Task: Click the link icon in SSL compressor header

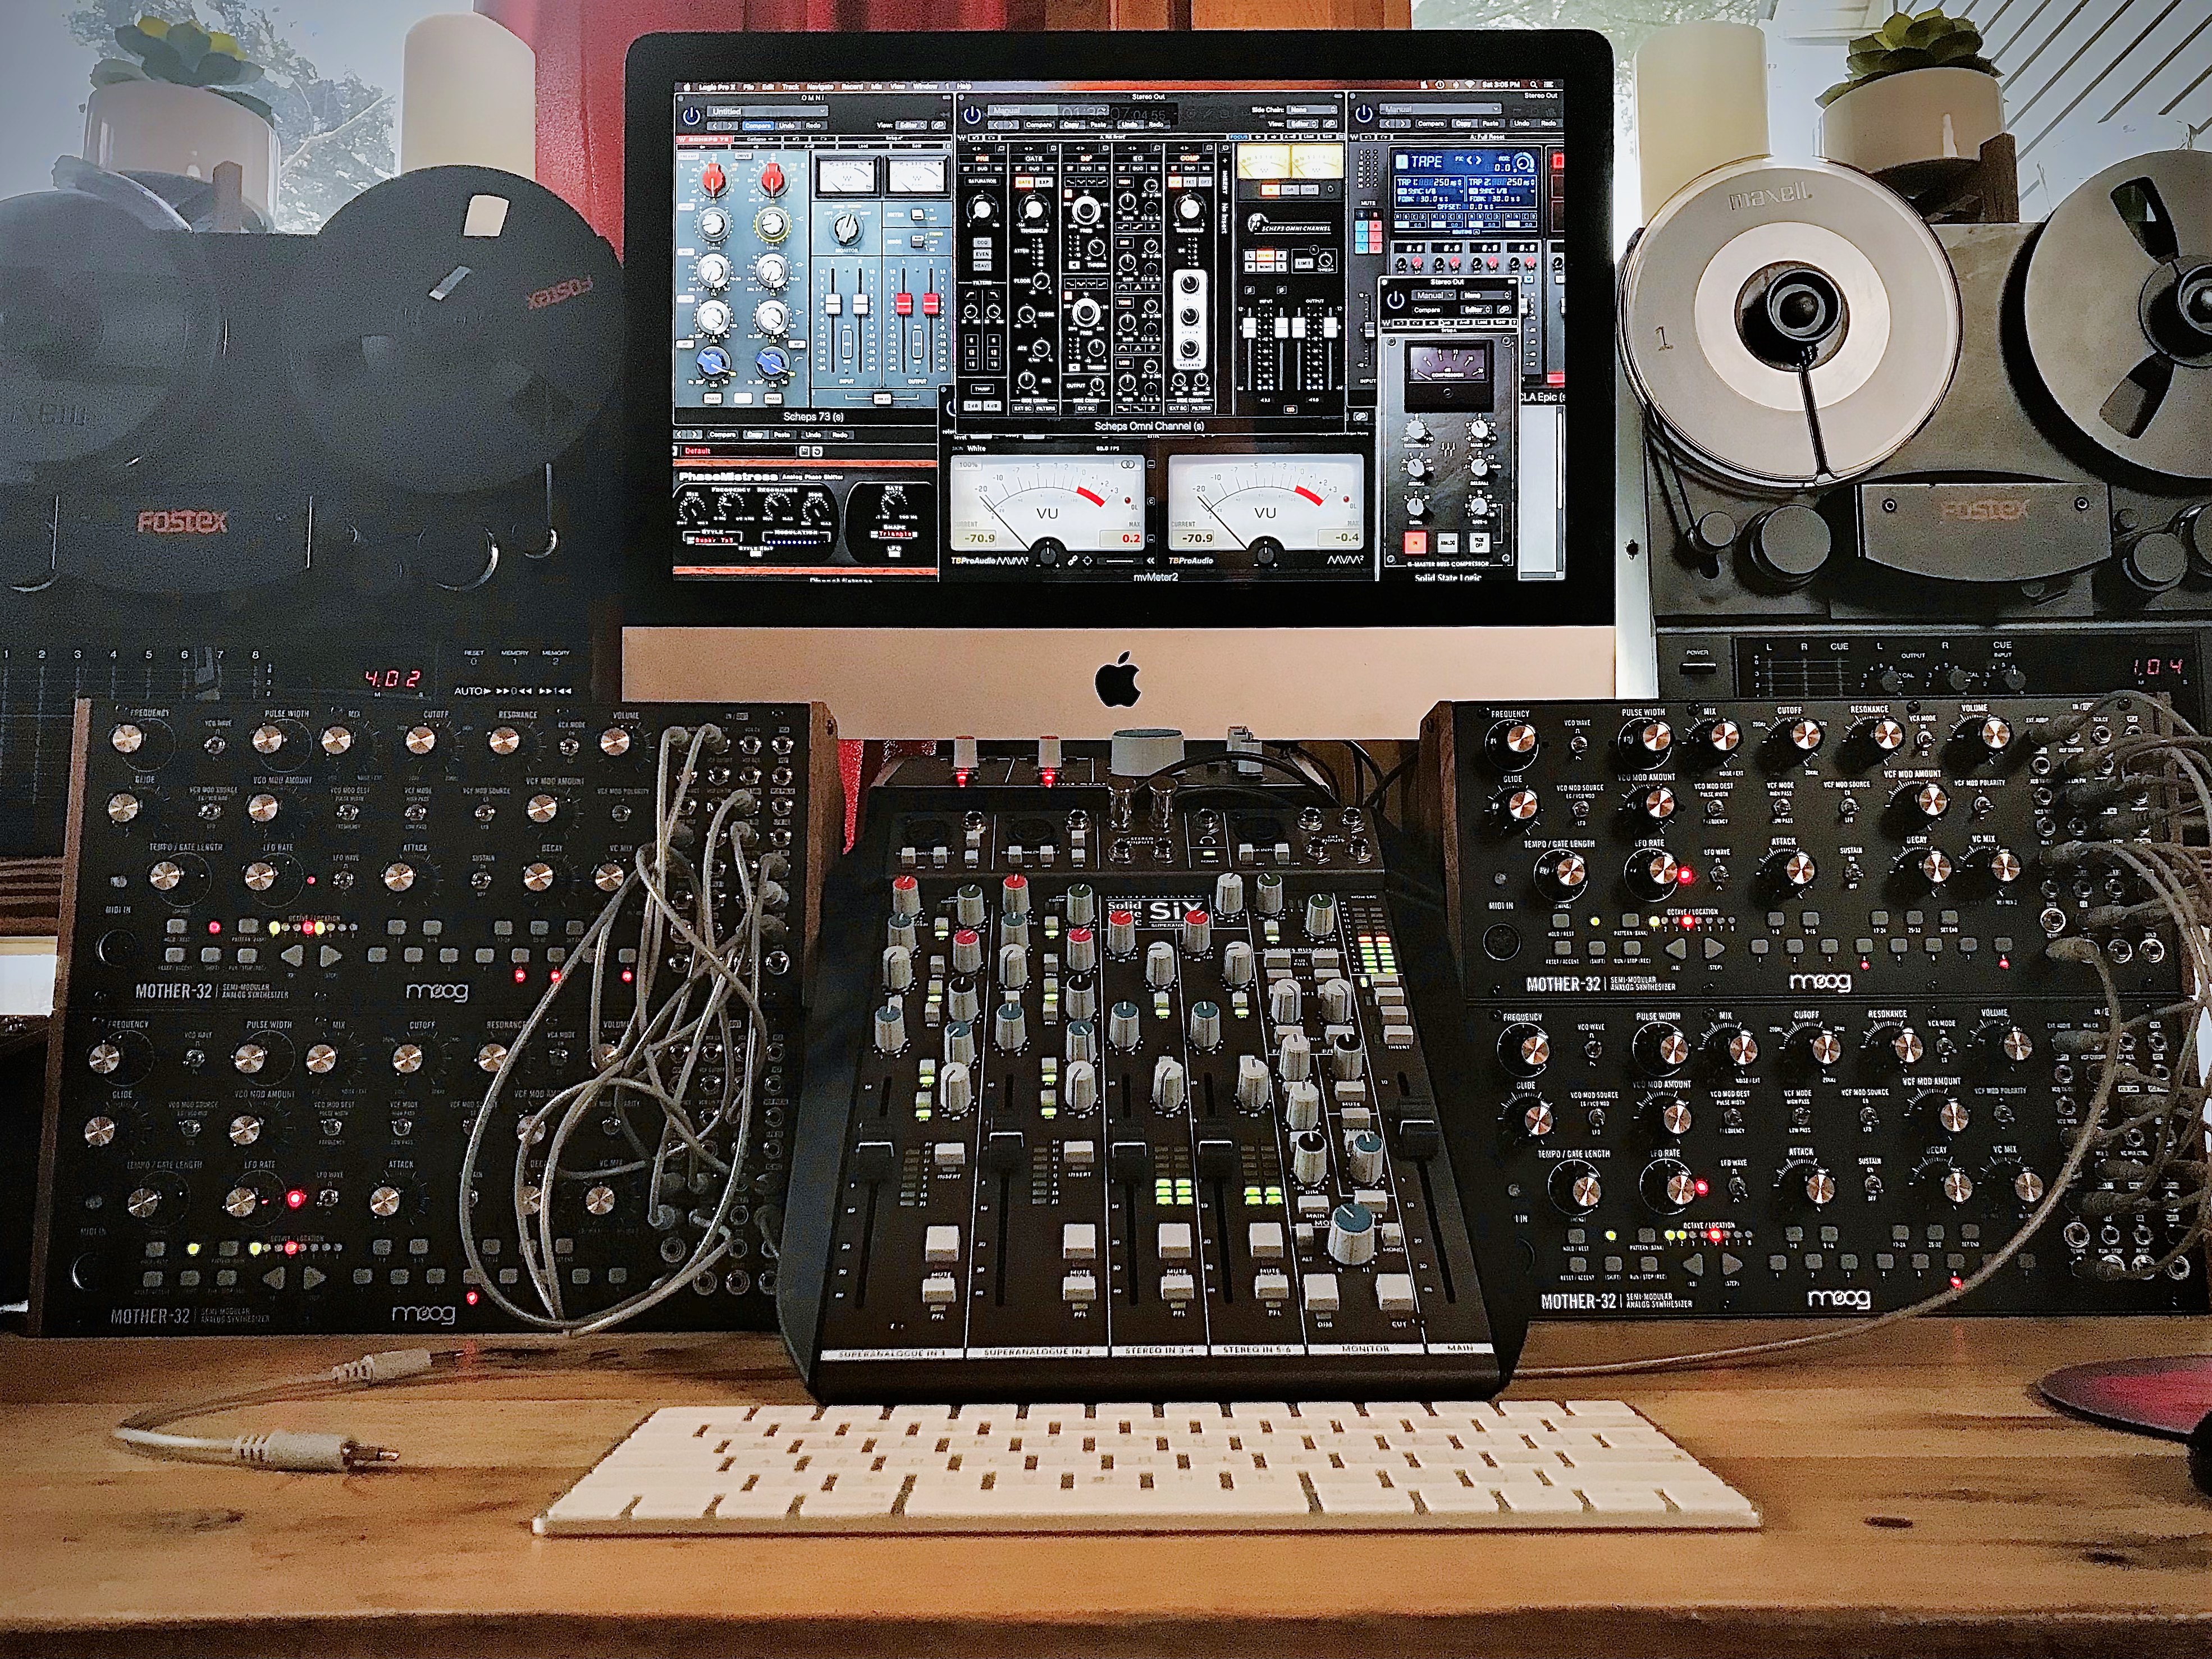Action: click(x=1505, y=309)
